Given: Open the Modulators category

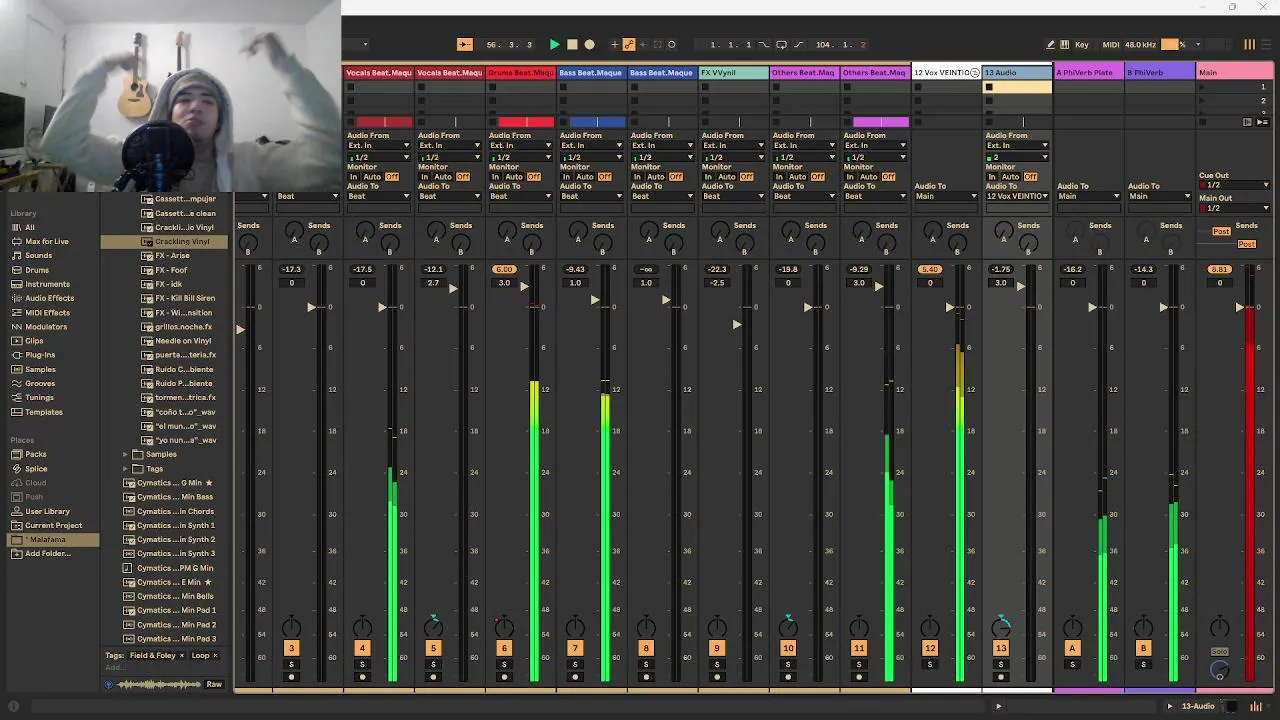Looking at the screenshot, I should click(46, 327).
